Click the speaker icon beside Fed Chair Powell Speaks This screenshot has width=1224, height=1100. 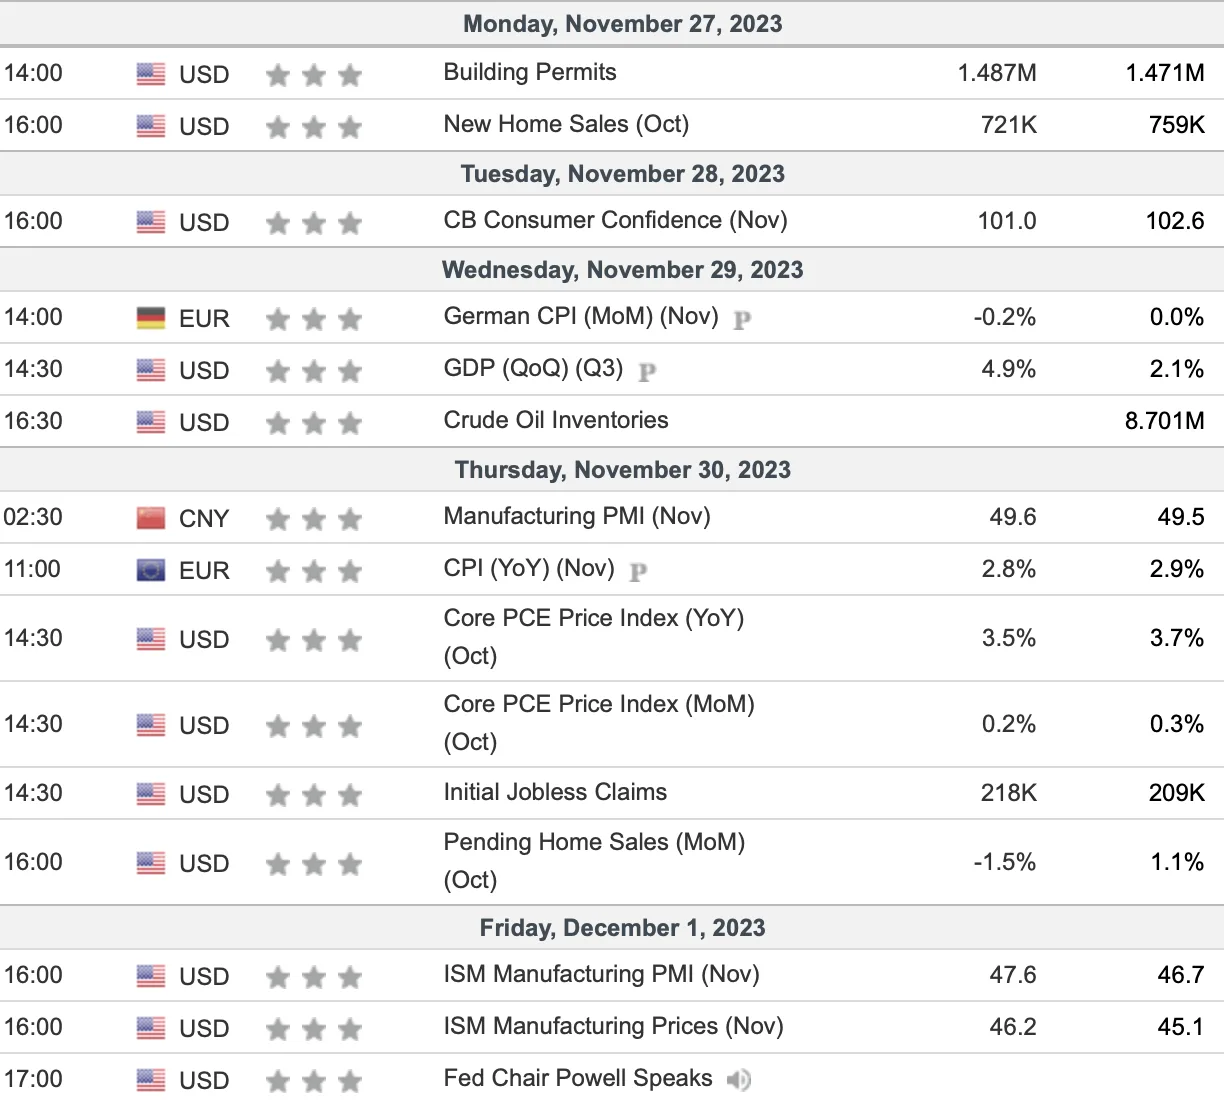click(739, 1080)
